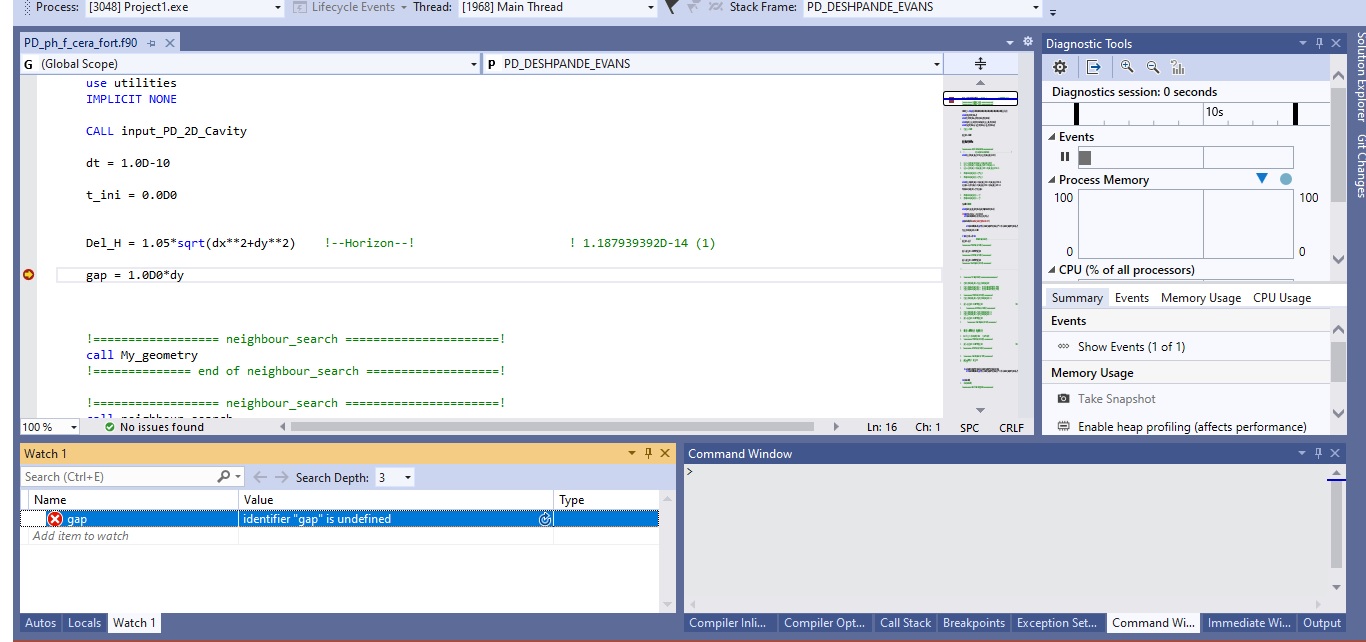Open the Git Changes side tab
The width and height of the screenshot is (1366, 642).
1359,166
